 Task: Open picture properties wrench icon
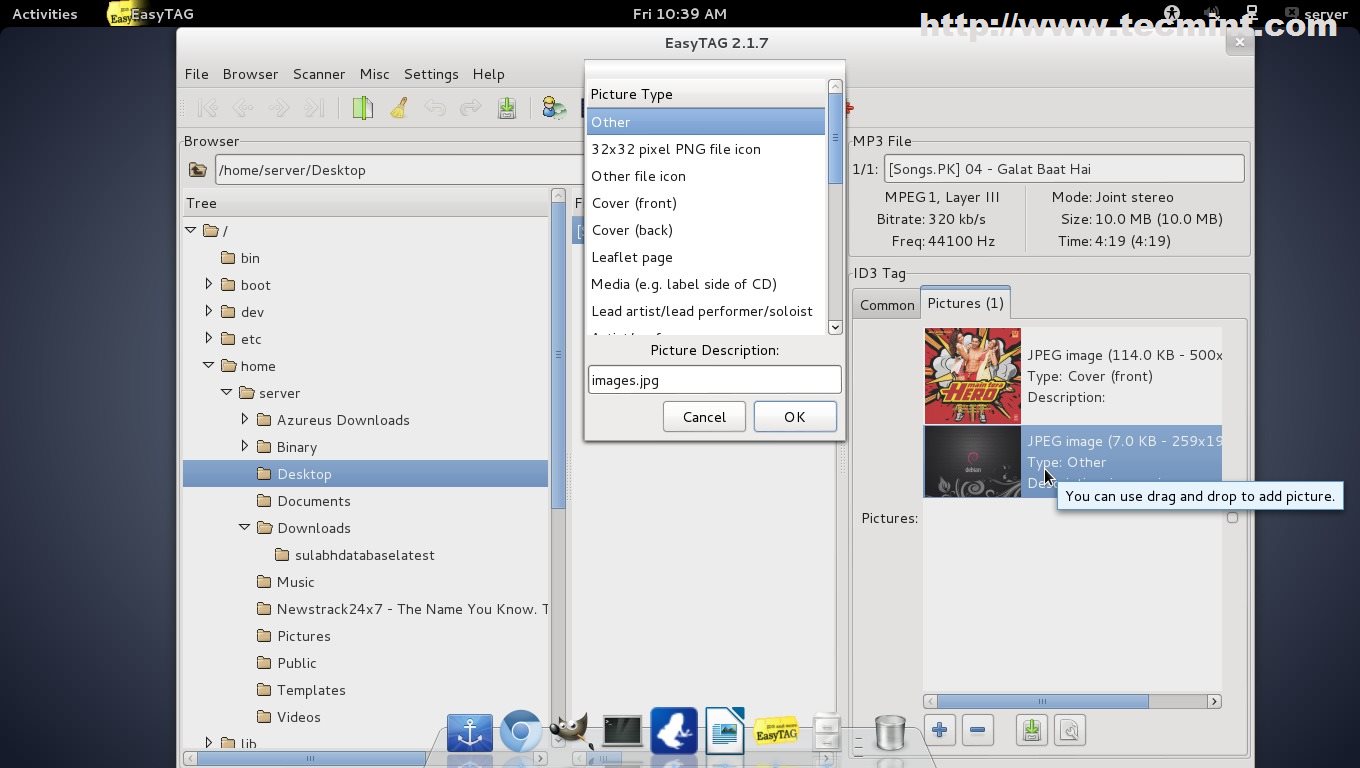(1069, 731)
